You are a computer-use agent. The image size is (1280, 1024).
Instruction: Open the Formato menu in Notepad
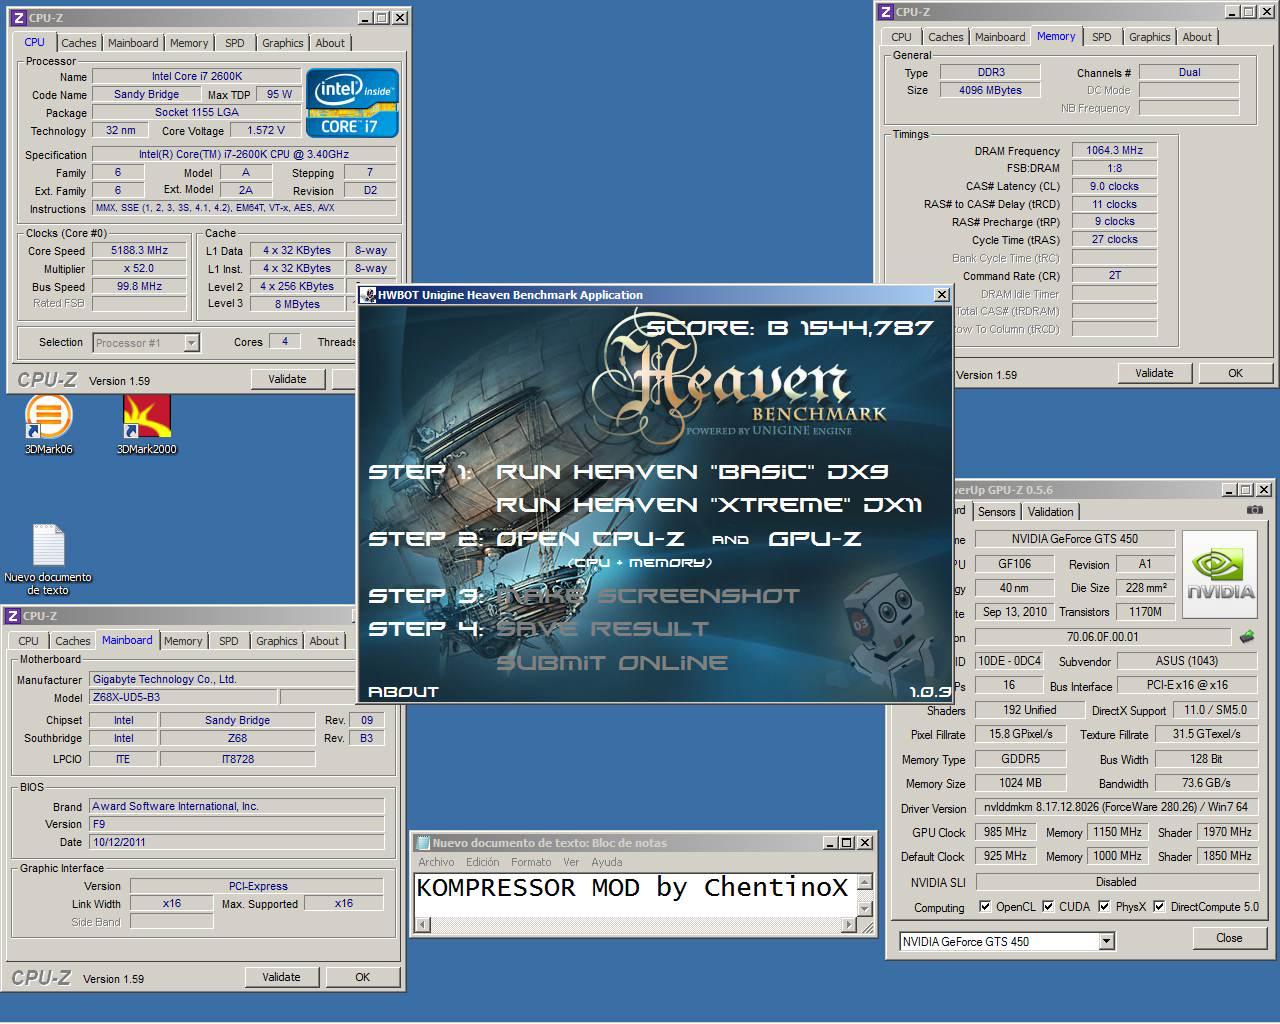point(531,862)
